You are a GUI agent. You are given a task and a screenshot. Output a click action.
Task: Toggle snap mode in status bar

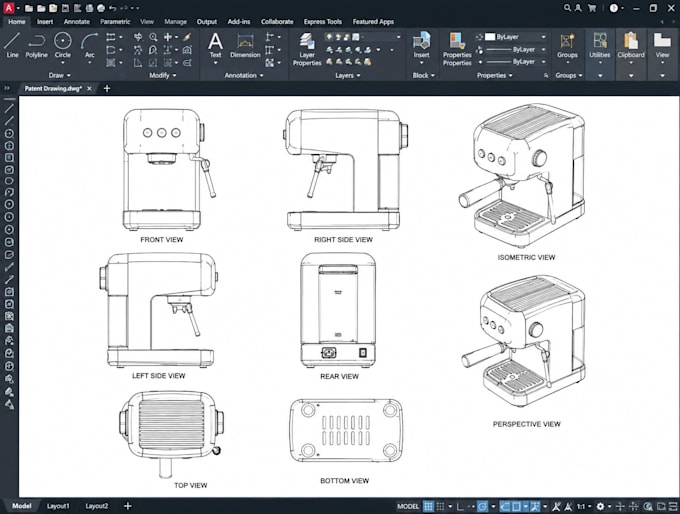pyautogui.click(x=441, y=506)
